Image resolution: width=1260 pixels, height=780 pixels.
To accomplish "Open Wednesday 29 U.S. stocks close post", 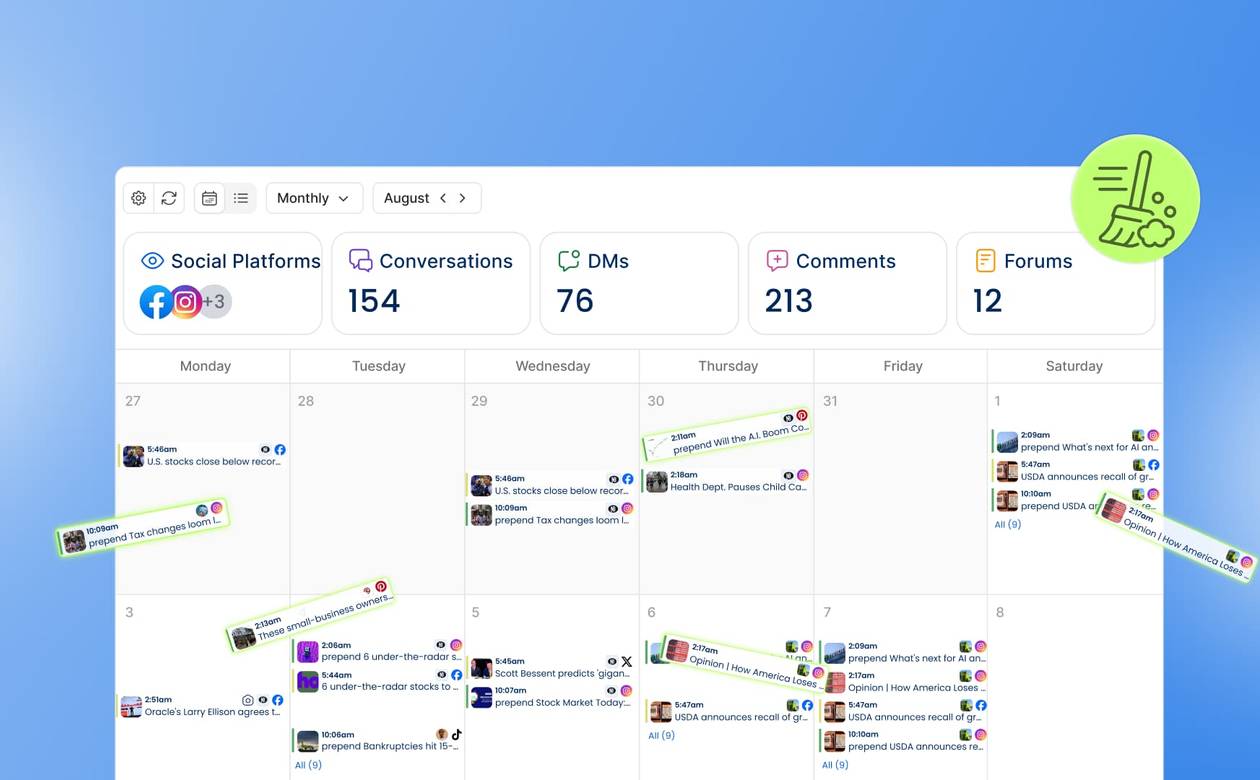I will click(x=551, y=485).
